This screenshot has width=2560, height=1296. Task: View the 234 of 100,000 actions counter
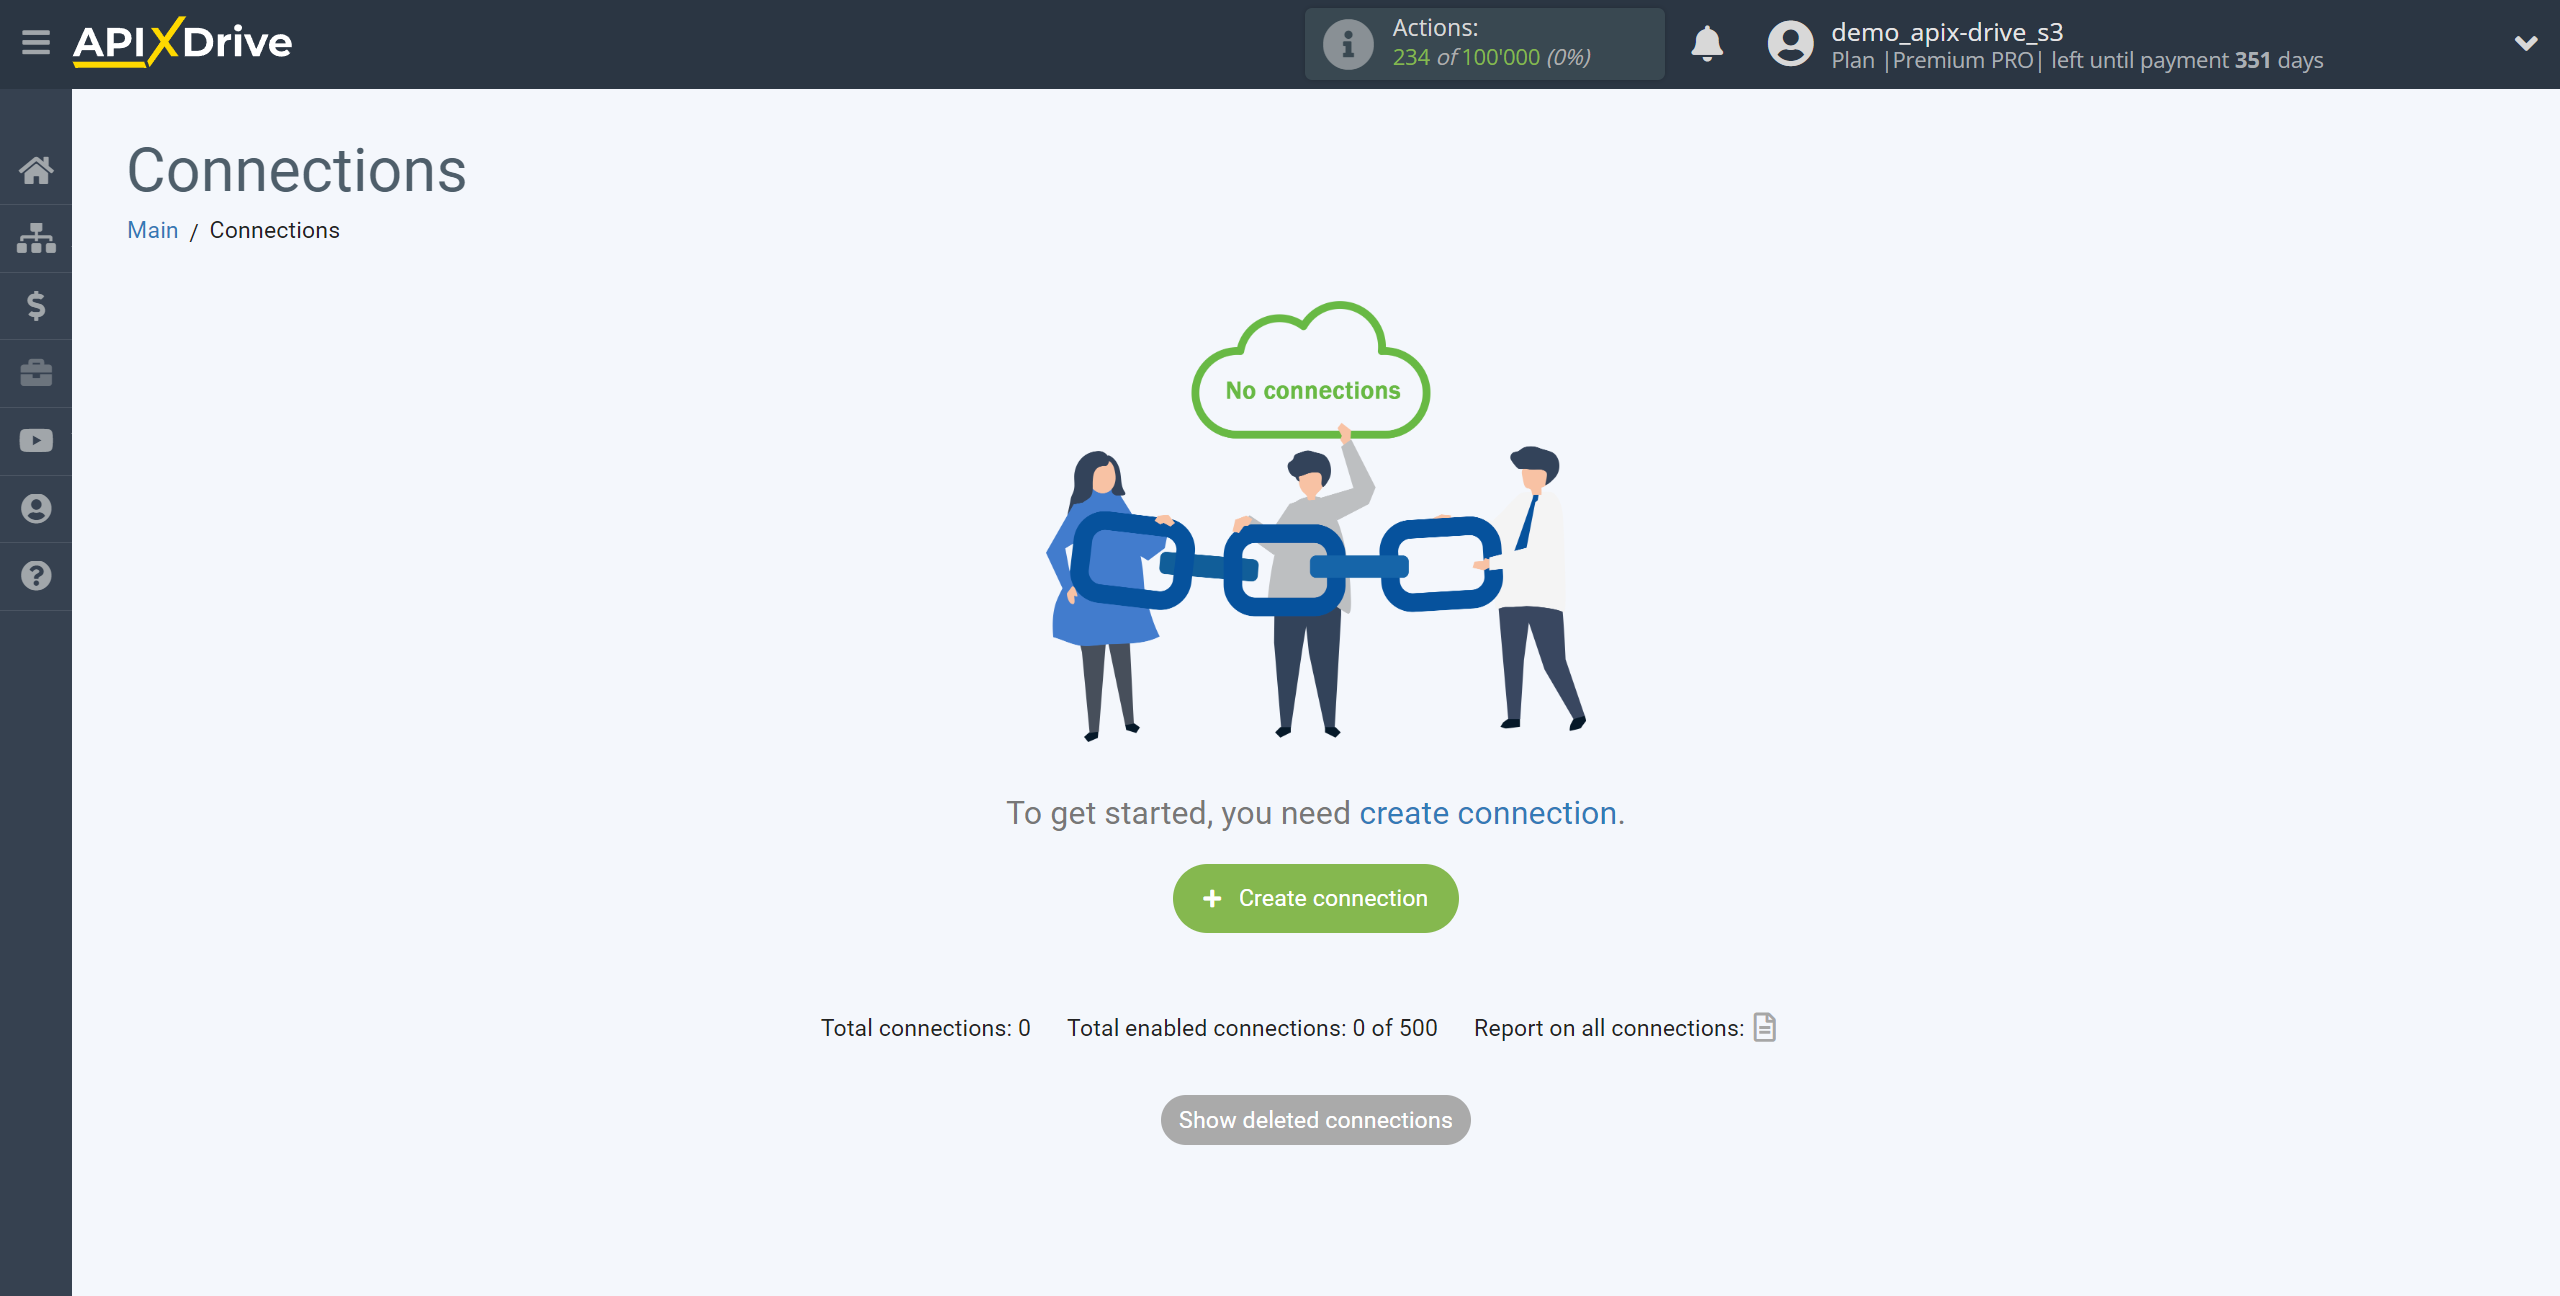[x=1482, y=43]
